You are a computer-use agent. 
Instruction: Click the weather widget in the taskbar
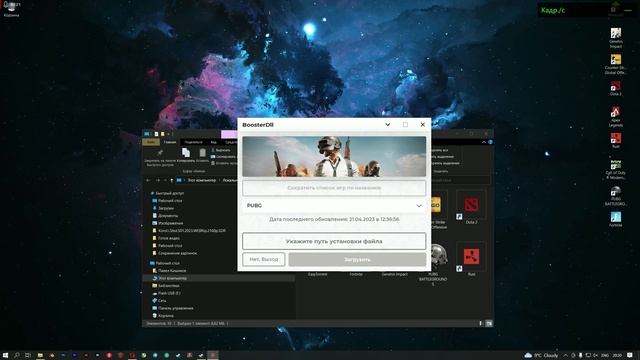(541, 356)
